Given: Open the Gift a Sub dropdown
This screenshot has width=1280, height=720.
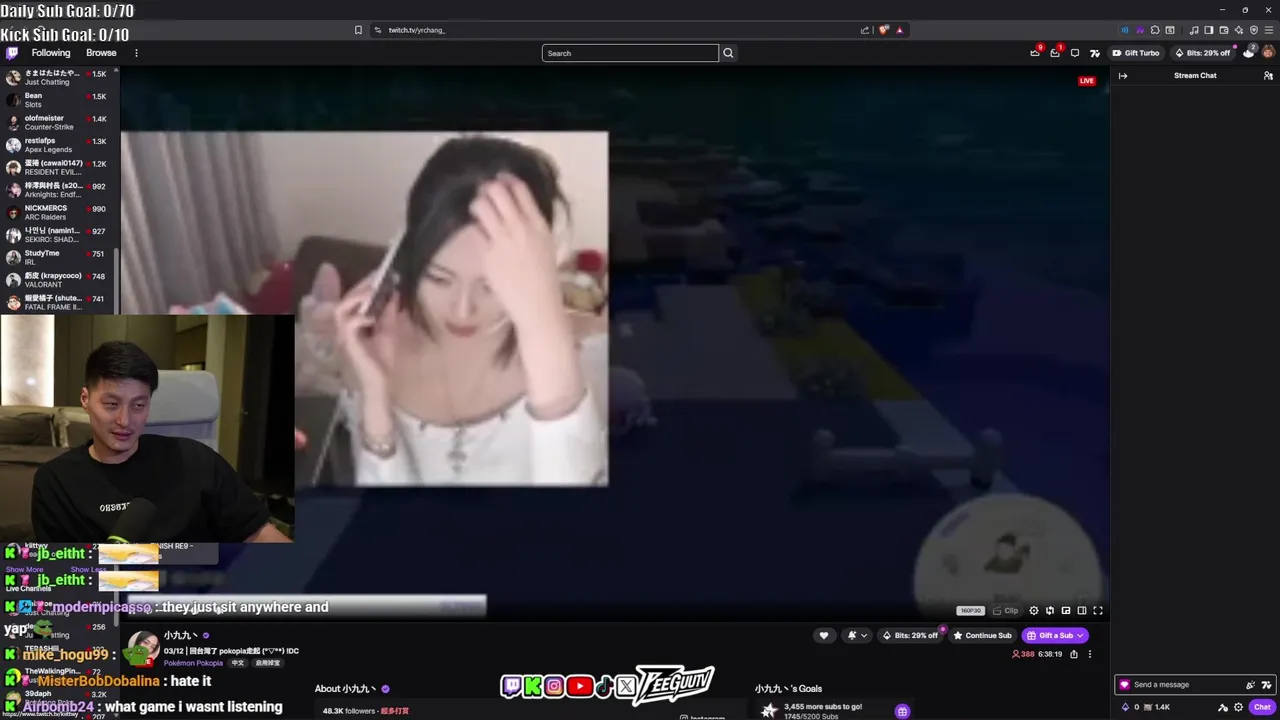Looking at the screenshot, I should point(1055,635).
